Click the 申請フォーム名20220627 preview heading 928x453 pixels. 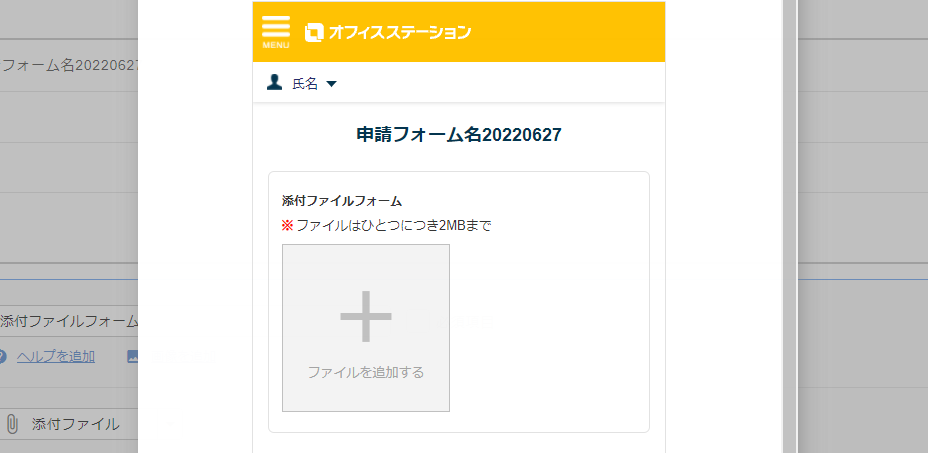coord(459,135)
